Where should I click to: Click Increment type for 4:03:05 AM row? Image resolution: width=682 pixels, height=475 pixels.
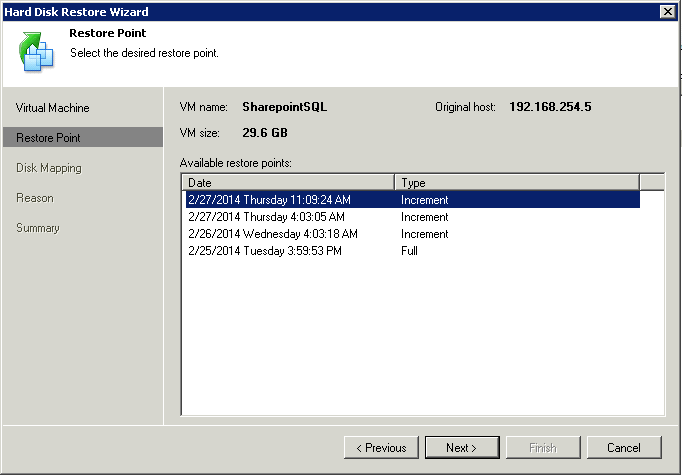pos(425,217)
